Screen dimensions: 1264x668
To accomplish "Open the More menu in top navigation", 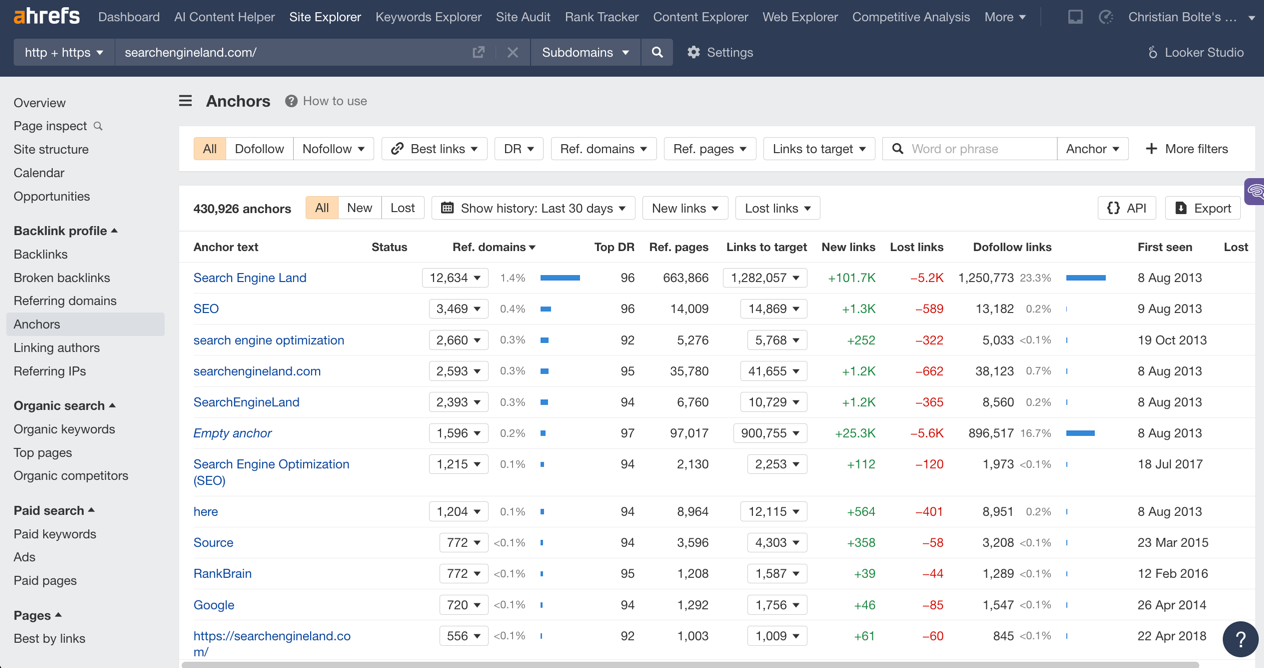I will pyautogui.click(x=1005, y=17).
